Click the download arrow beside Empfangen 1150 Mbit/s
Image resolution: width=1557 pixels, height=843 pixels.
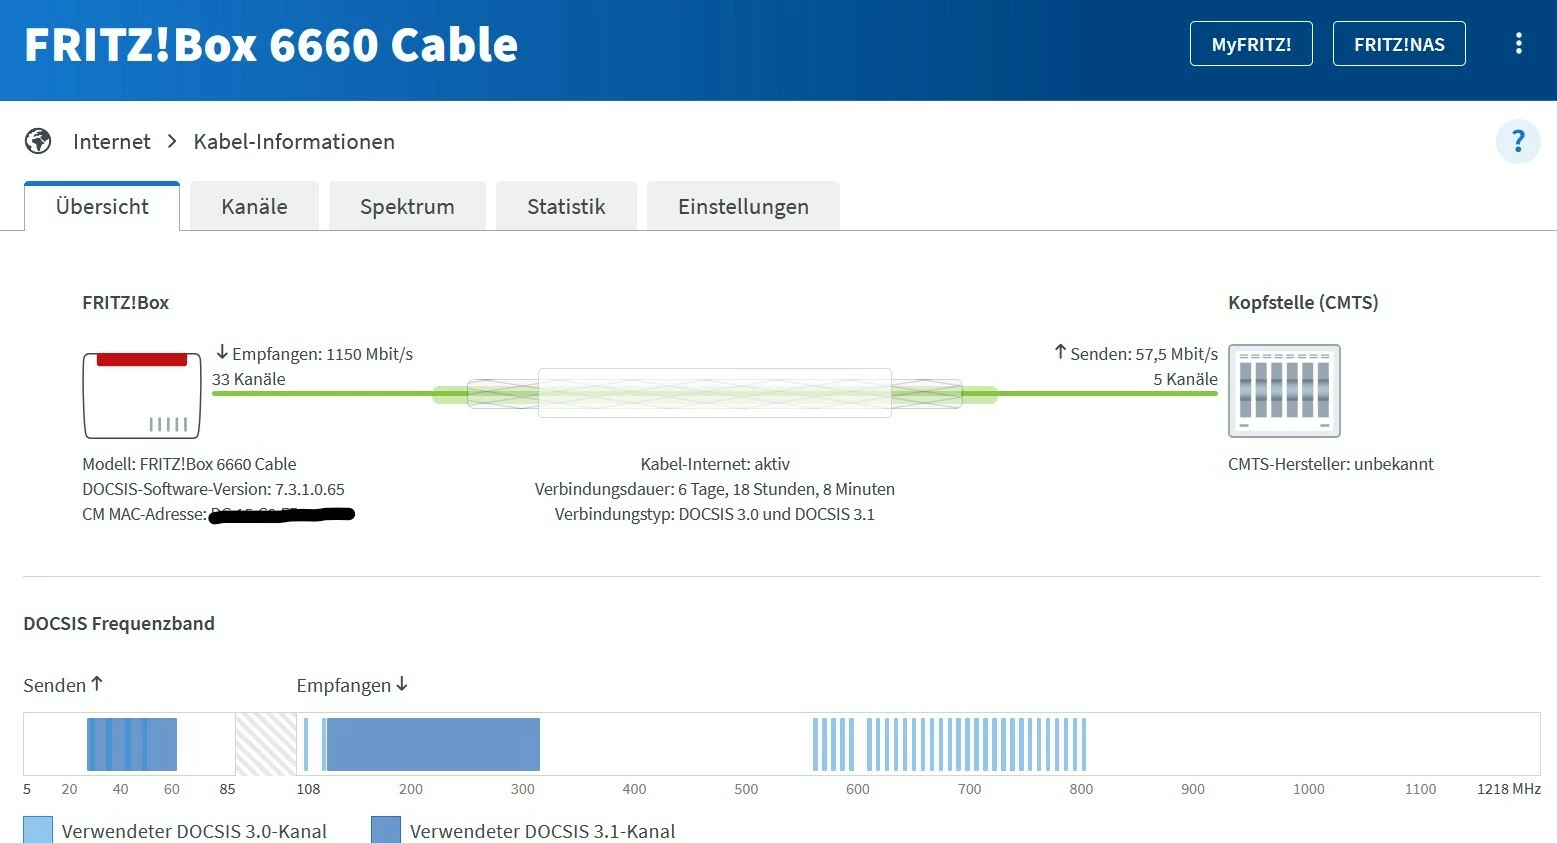(x=222, y=353)
